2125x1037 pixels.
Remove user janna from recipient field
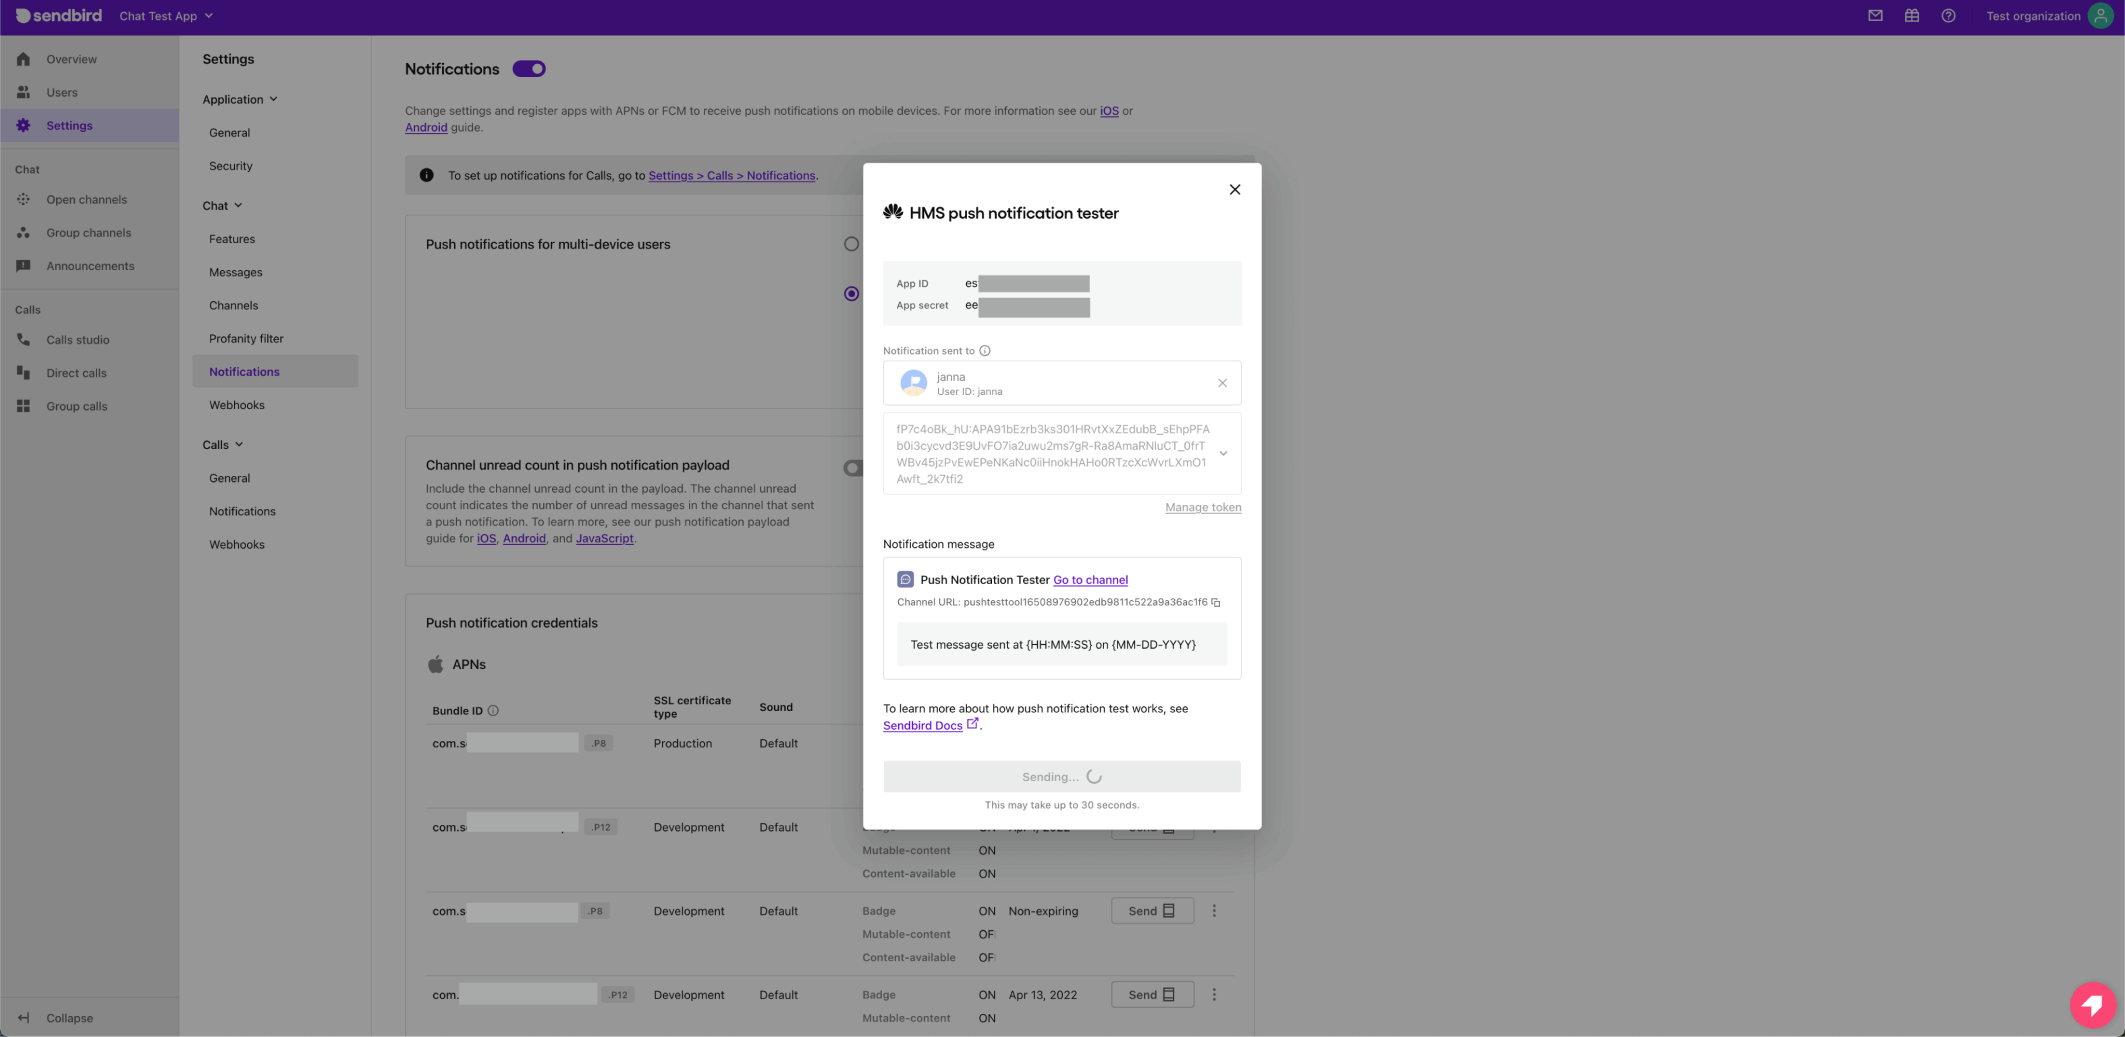1222,383
